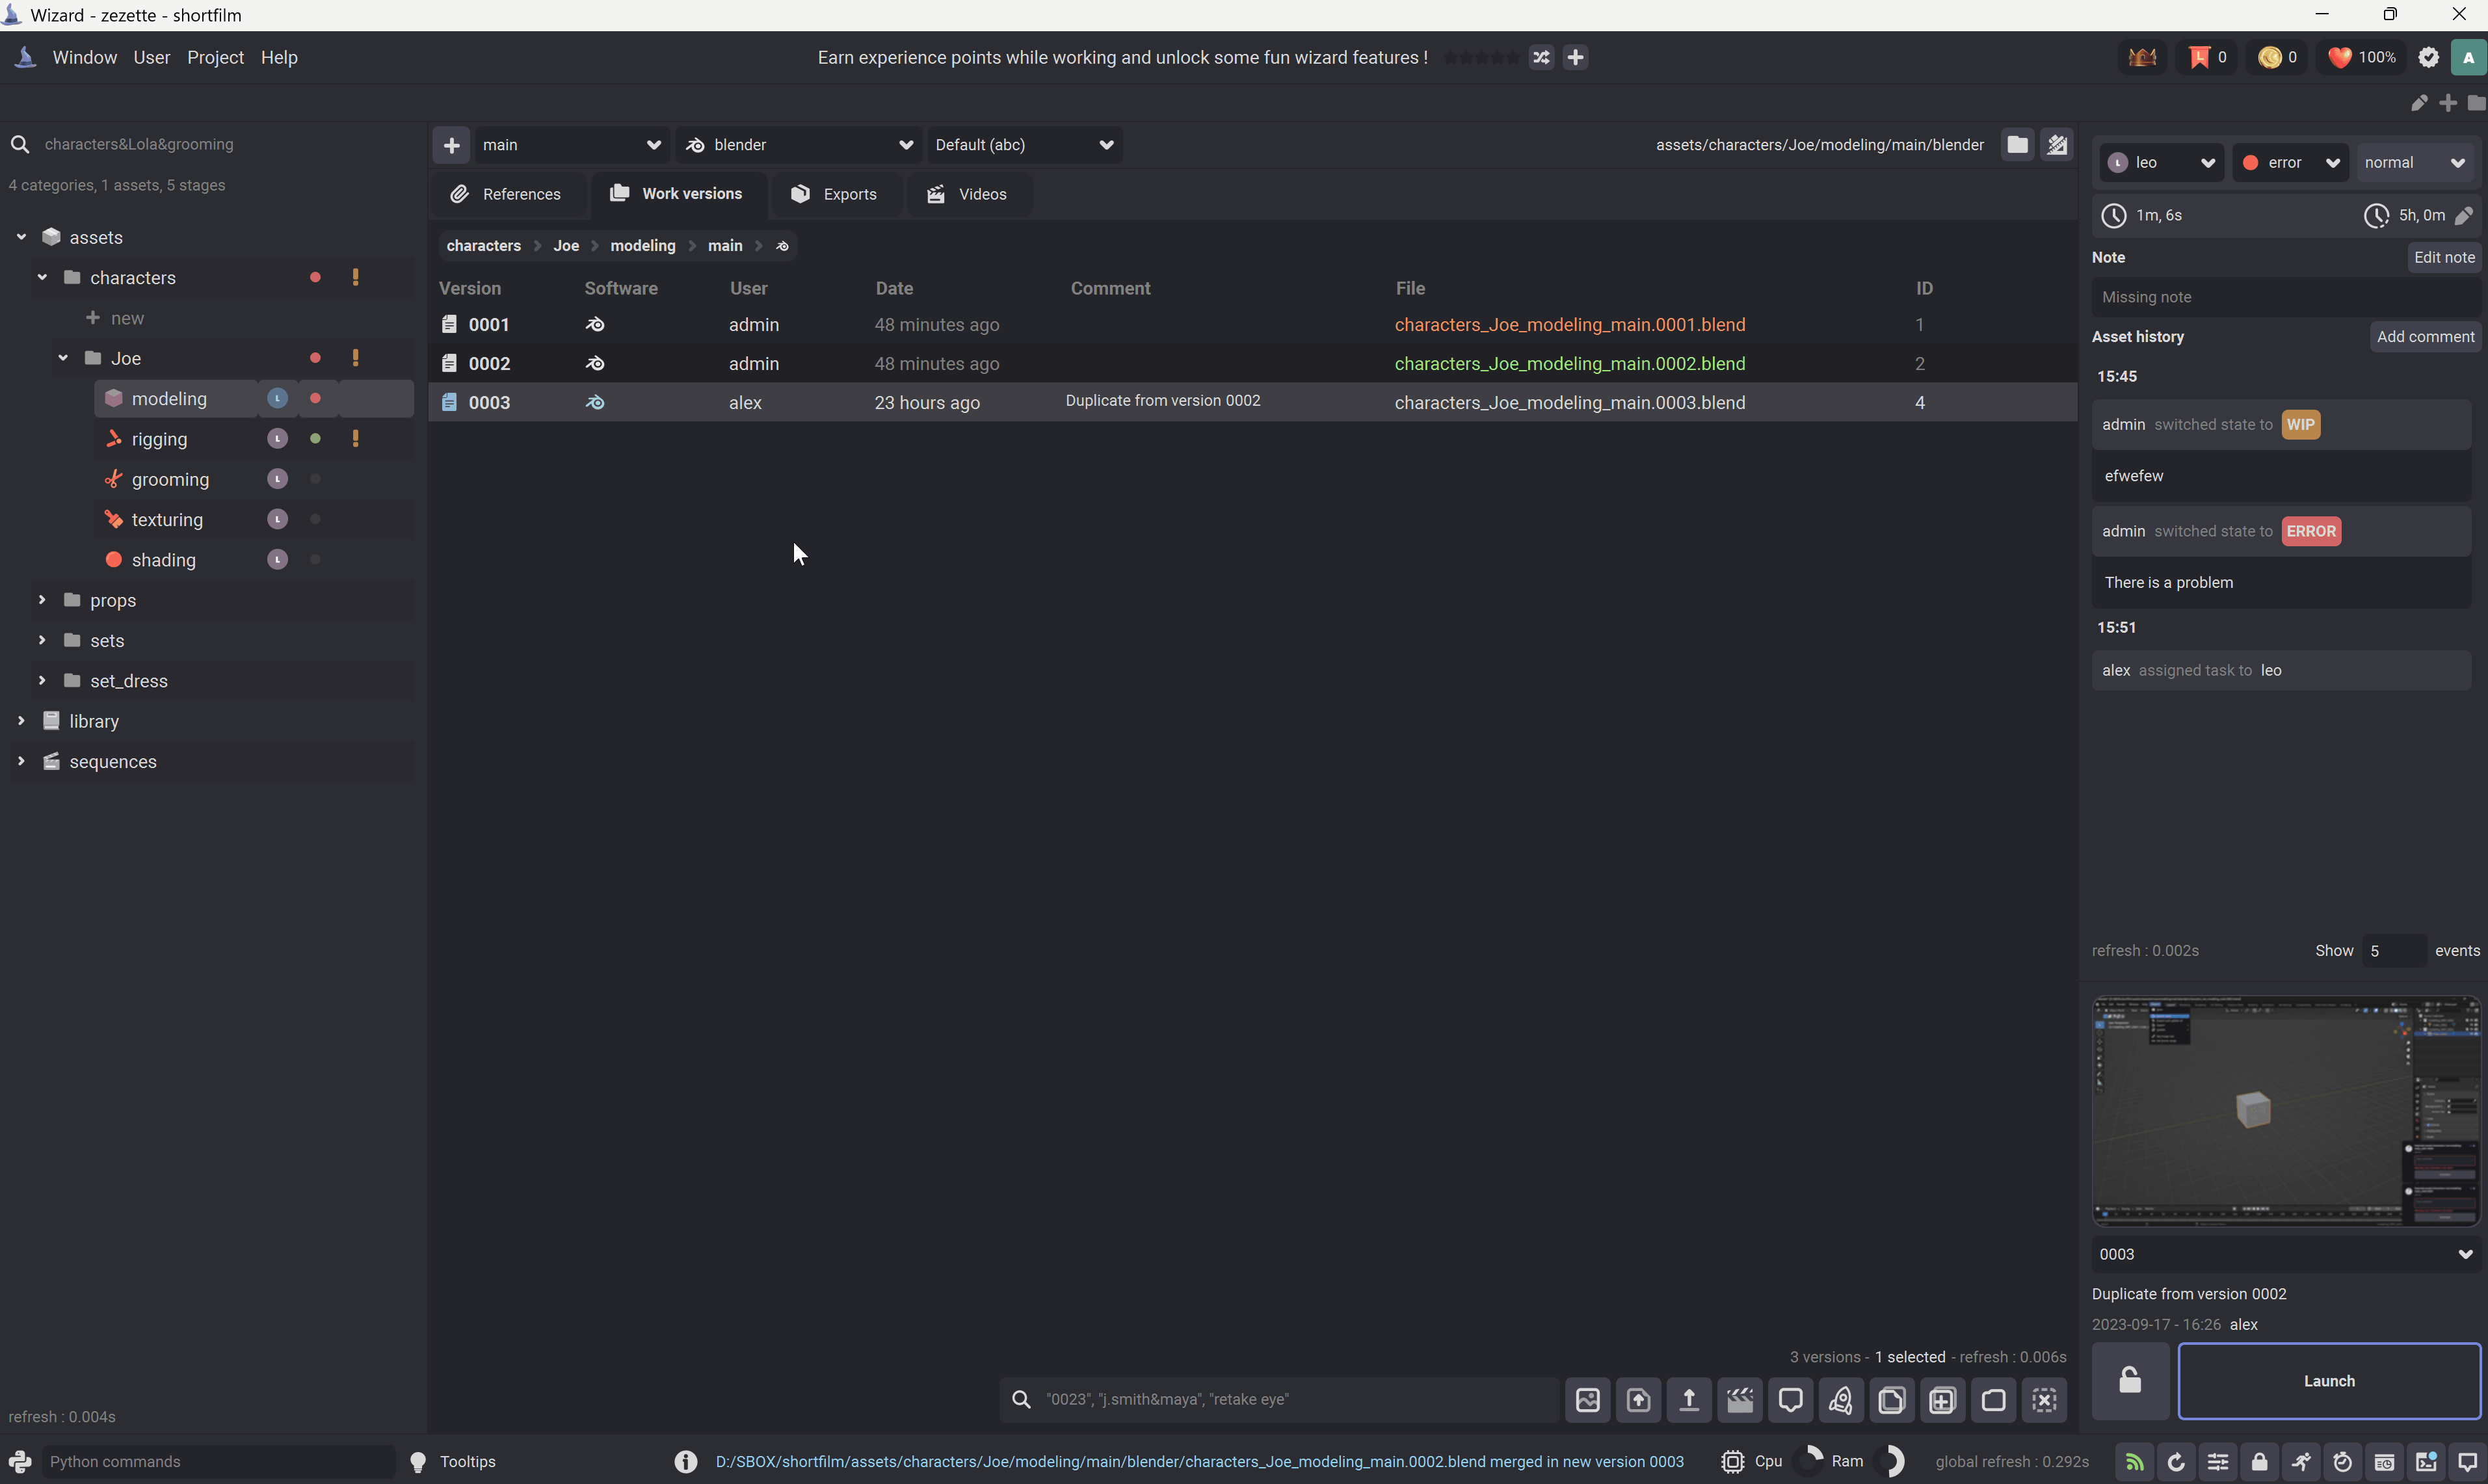Expand the sequences tree node
2488x1484 pixels.
pos(21,761)
